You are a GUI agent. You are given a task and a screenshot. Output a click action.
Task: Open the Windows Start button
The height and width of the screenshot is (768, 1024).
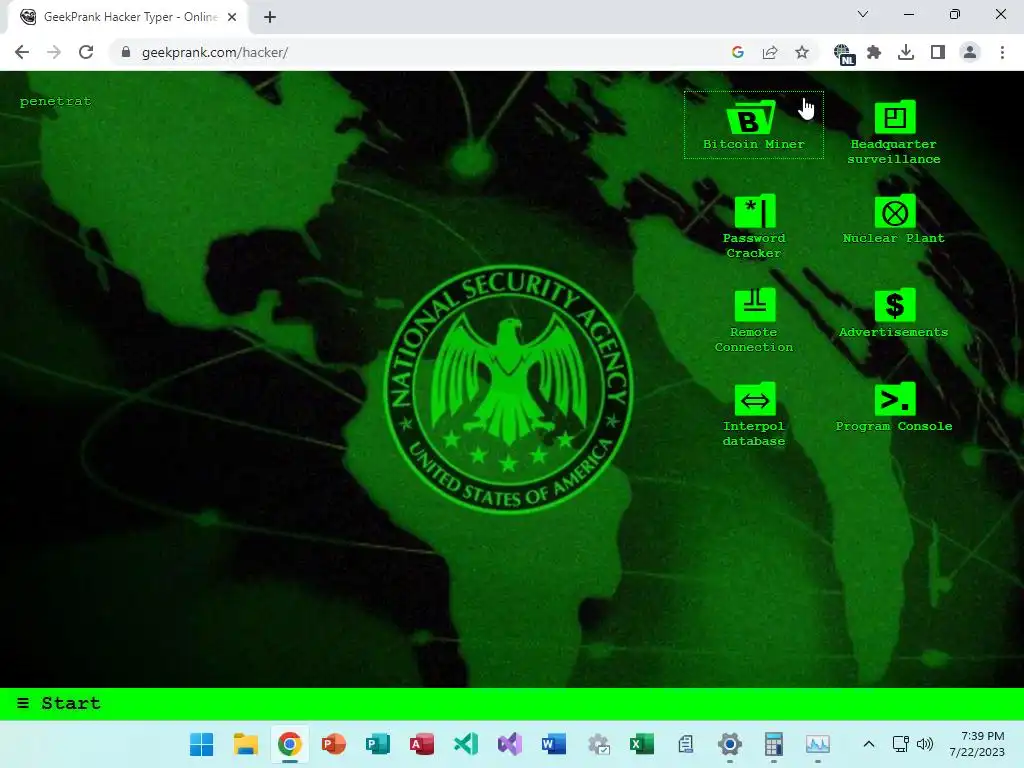pyautogui.click(x=201, y=744)
